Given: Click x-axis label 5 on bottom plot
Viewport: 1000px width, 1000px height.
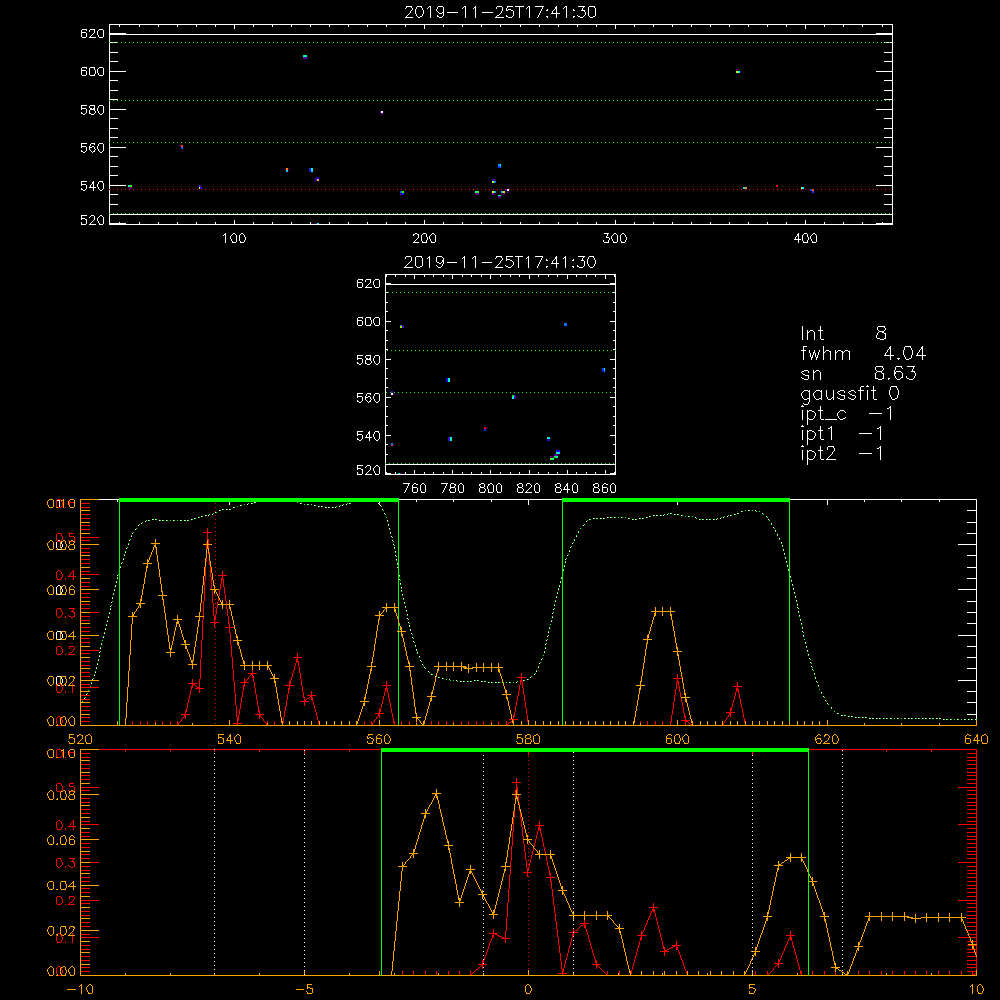Looking at the screenshot, I should pos(752,990).
